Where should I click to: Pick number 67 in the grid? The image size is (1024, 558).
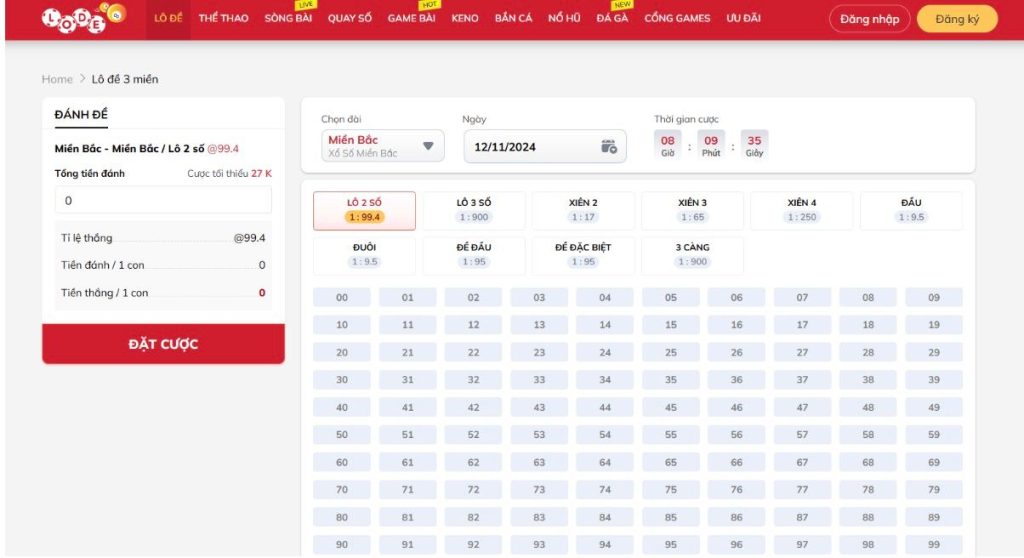(802, 462)
